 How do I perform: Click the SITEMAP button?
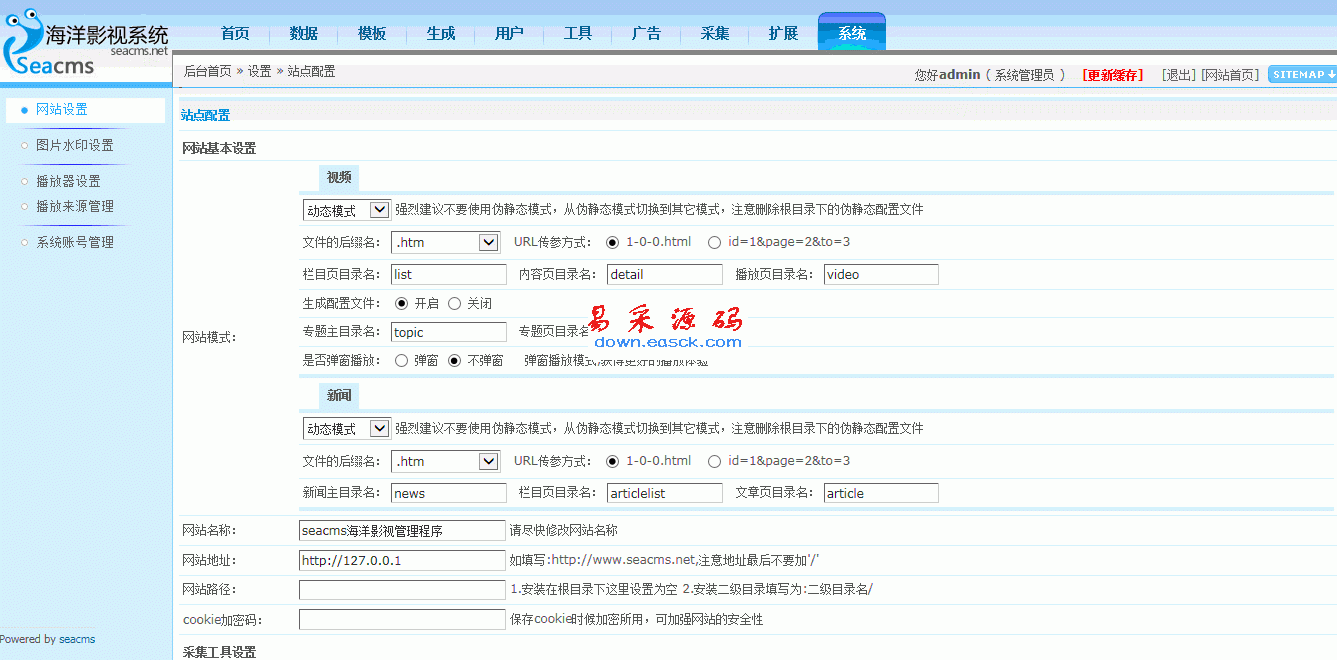(1302, 74)
